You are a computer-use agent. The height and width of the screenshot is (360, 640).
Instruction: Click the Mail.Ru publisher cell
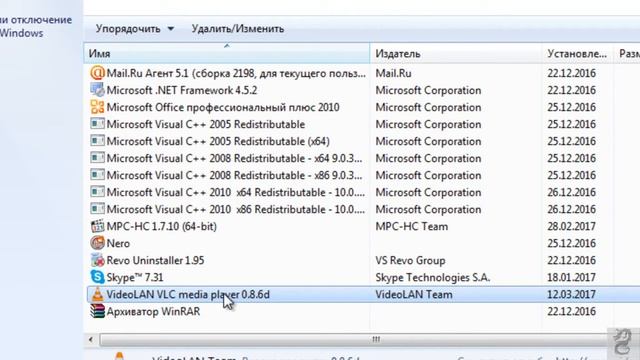[x=393, y=73]
